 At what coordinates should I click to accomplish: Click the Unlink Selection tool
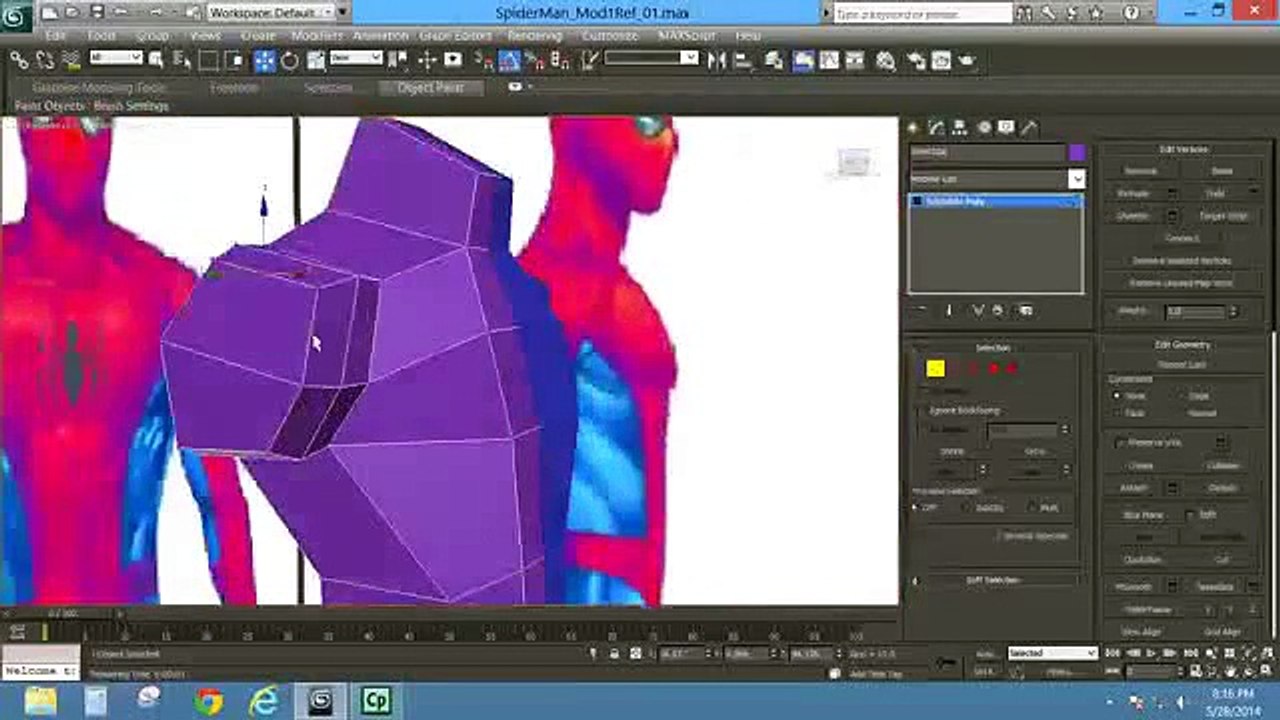pos(45,60)
